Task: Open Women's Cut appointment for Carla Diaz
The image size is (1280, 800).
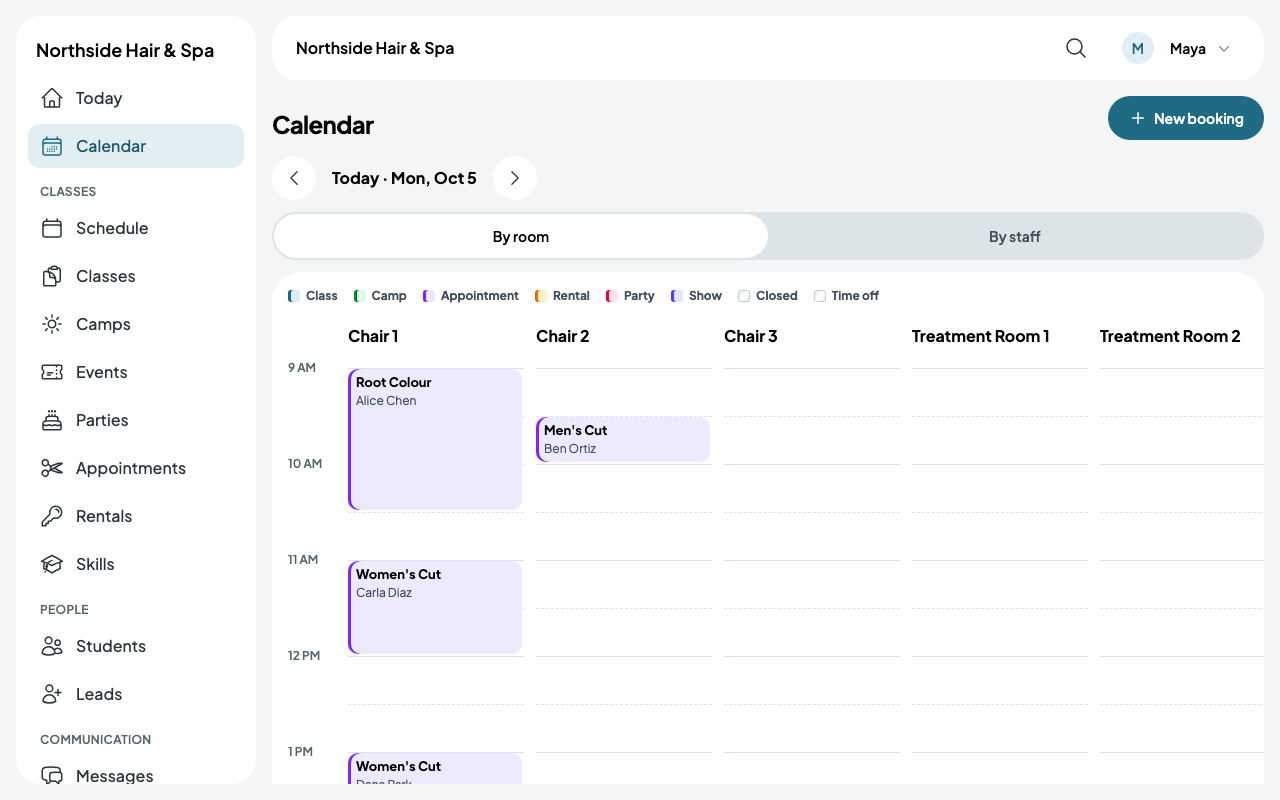Action: click(x=435, y=607)
